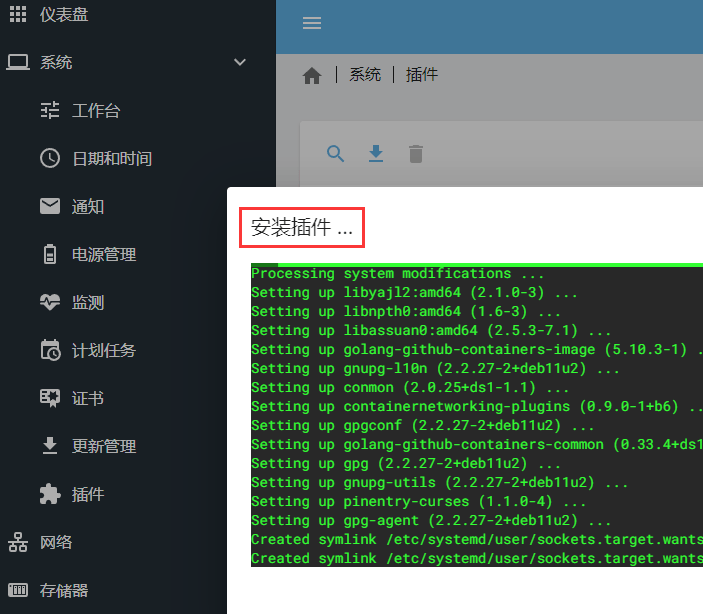The width and height of the screenshot is (703, 614).
Task: Click the clock icon for 日期和时间
Action: pos(50,158)
